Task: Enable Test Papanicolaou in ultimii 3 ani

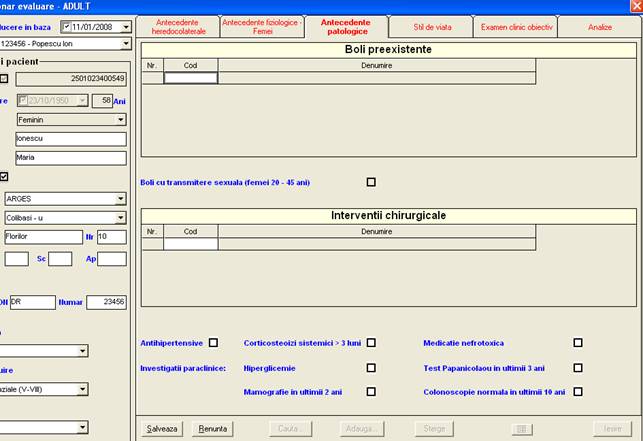Action: click(578, 367)
